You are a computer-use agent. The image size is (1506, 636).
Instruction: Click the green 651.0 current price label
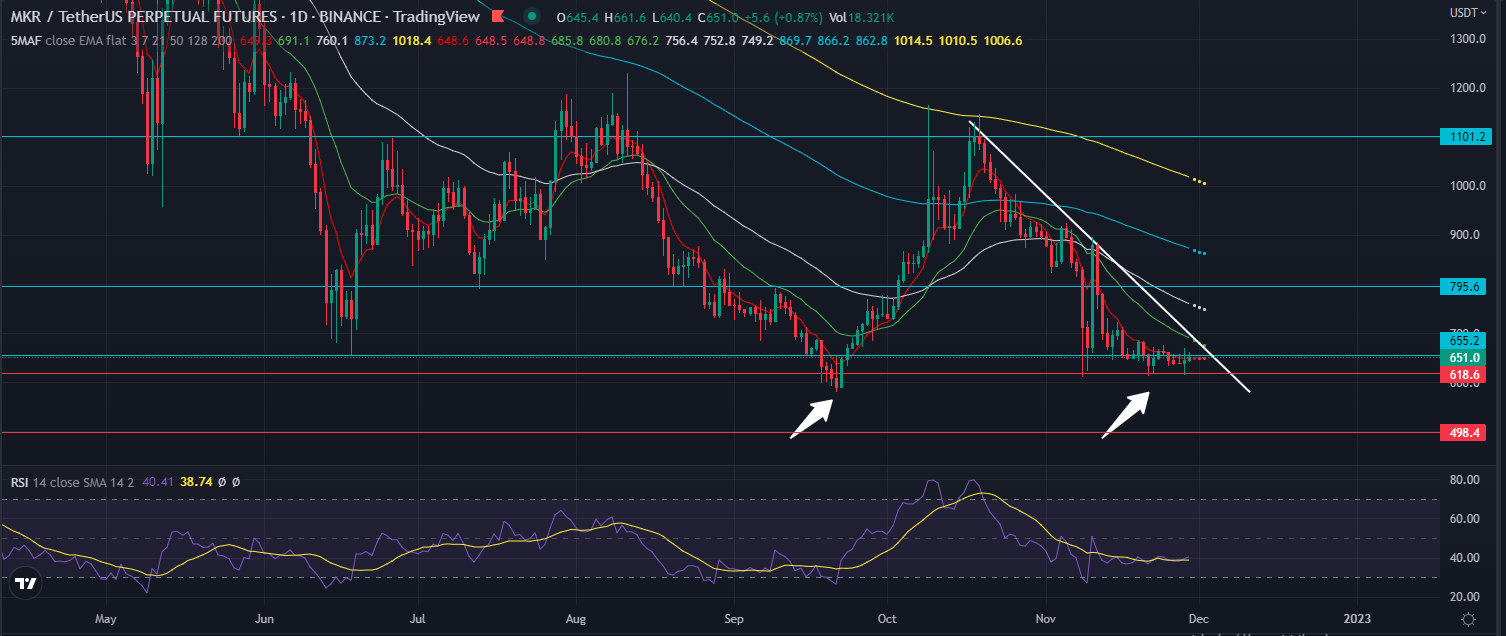coord(1463,357)
